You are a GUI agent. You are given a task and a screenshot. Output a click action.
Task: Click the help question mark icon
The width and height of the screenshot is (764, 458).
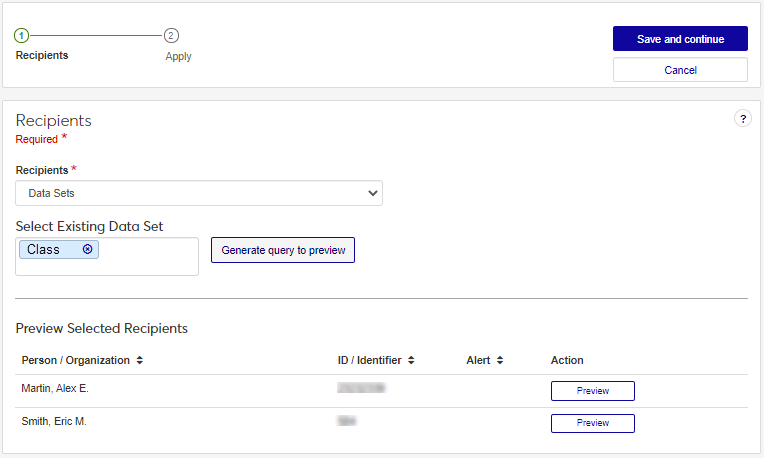(x=743, y=119)
